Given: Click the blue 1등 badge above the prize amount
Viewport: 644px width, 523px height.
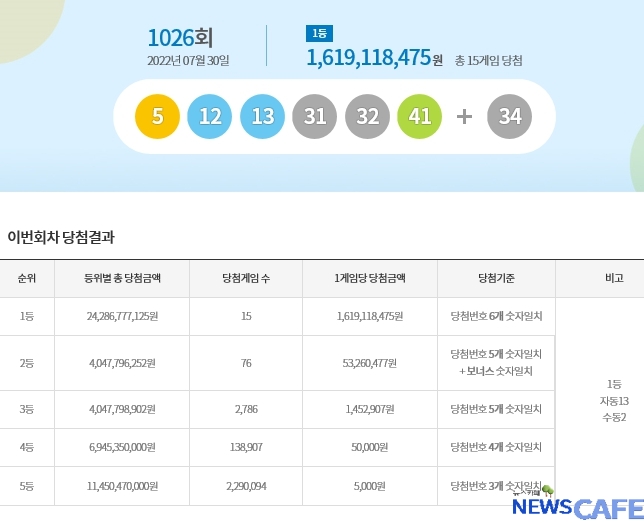Looking at the screenshot, I should click(319, 34).
